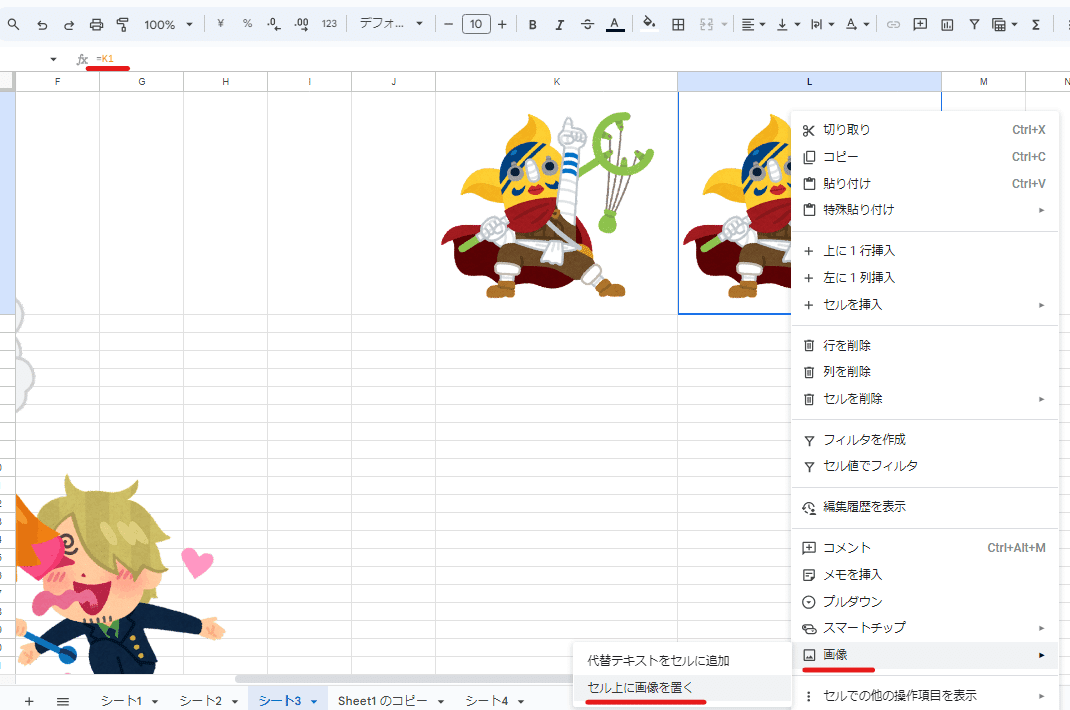Select セル値でフィルタ entry
This screenshot has width=1070, height=710.
[x=924, y=466]
